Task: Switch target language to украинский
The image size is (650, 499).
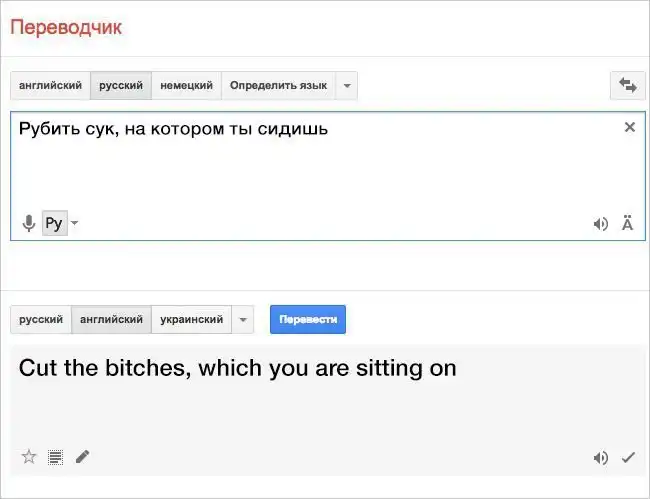Action: [191, 320]
